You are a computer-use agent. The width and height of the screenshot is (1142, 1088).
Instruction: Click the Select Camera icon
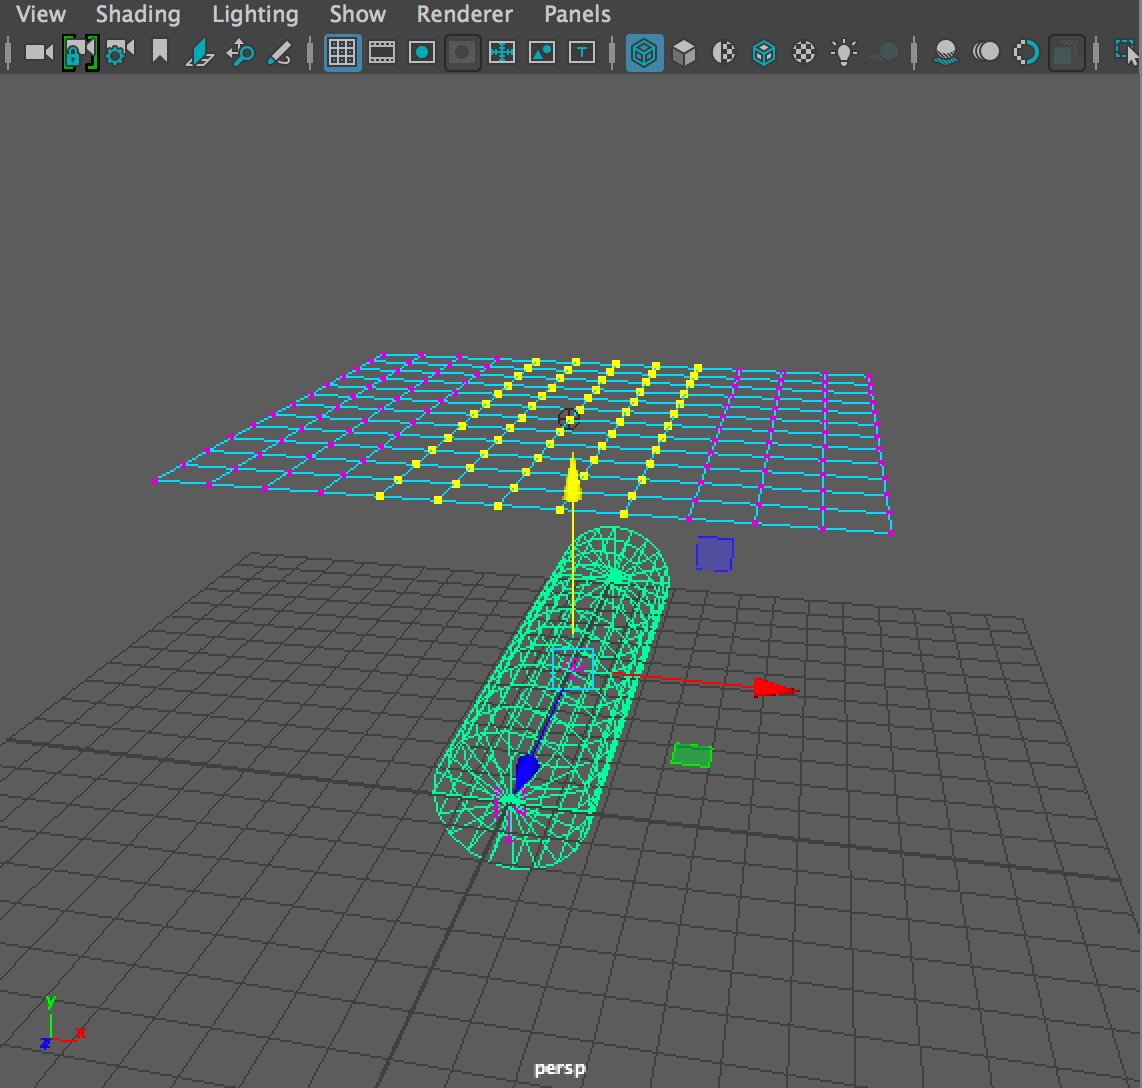[39, 52]
